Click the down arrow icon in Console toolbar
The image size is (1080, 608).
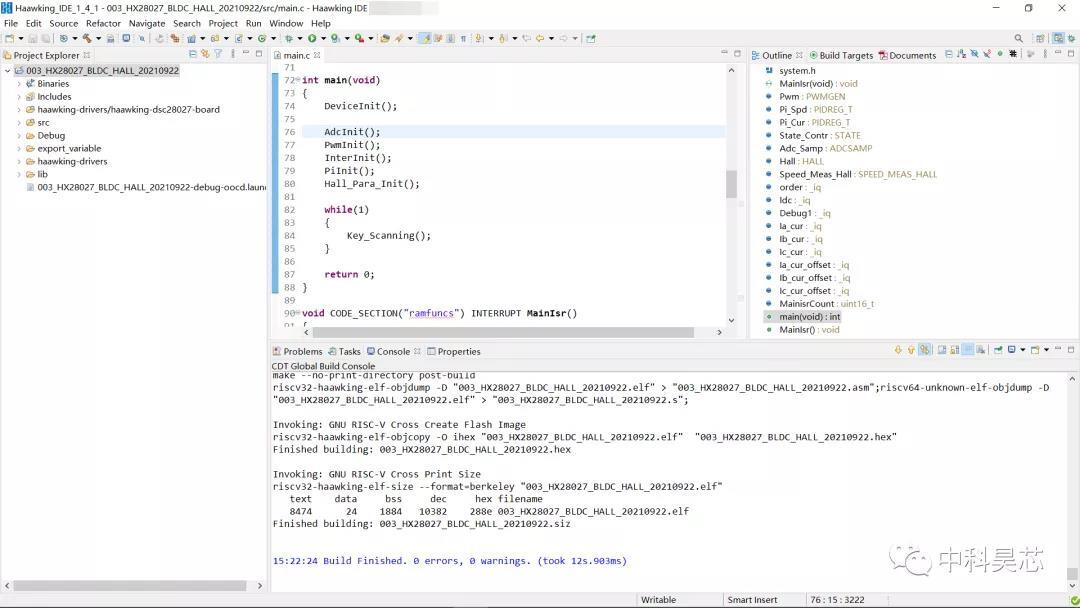point(897,350)
